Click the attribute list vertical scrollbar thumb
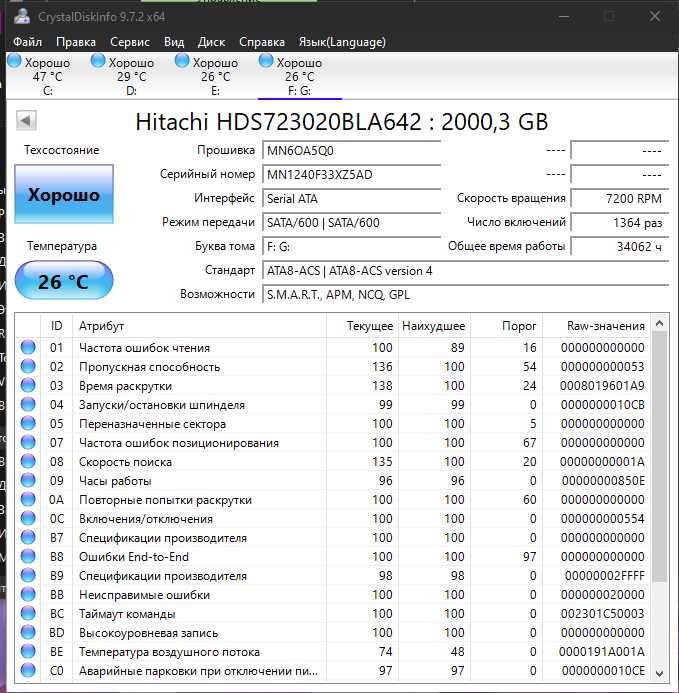Image resolution: width=679 pixels, height=693 pixels. click(x=660, y=457)
